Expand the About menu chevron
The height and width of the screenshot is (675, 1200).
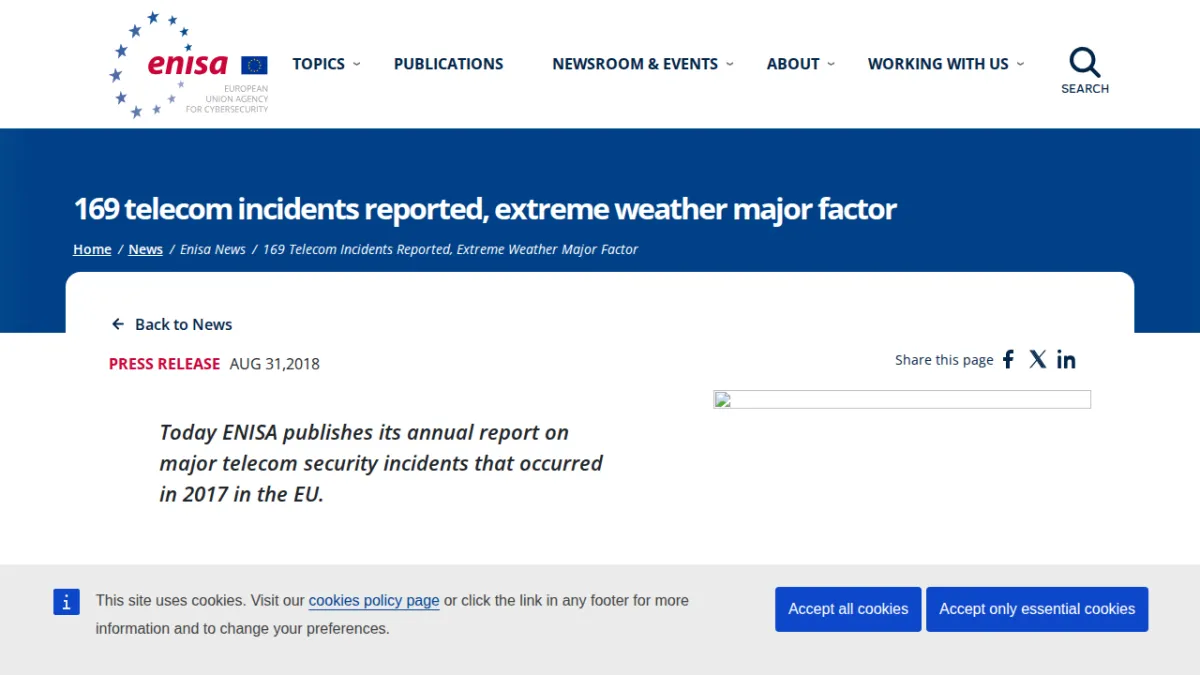(x=831, y=64)
